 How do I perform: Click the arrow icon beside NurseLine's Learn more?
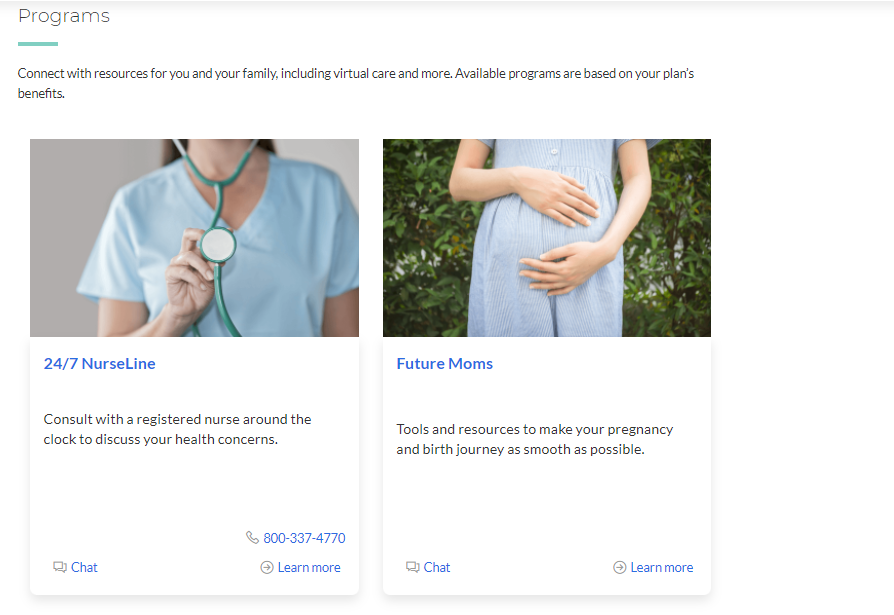tap(267, 567)
